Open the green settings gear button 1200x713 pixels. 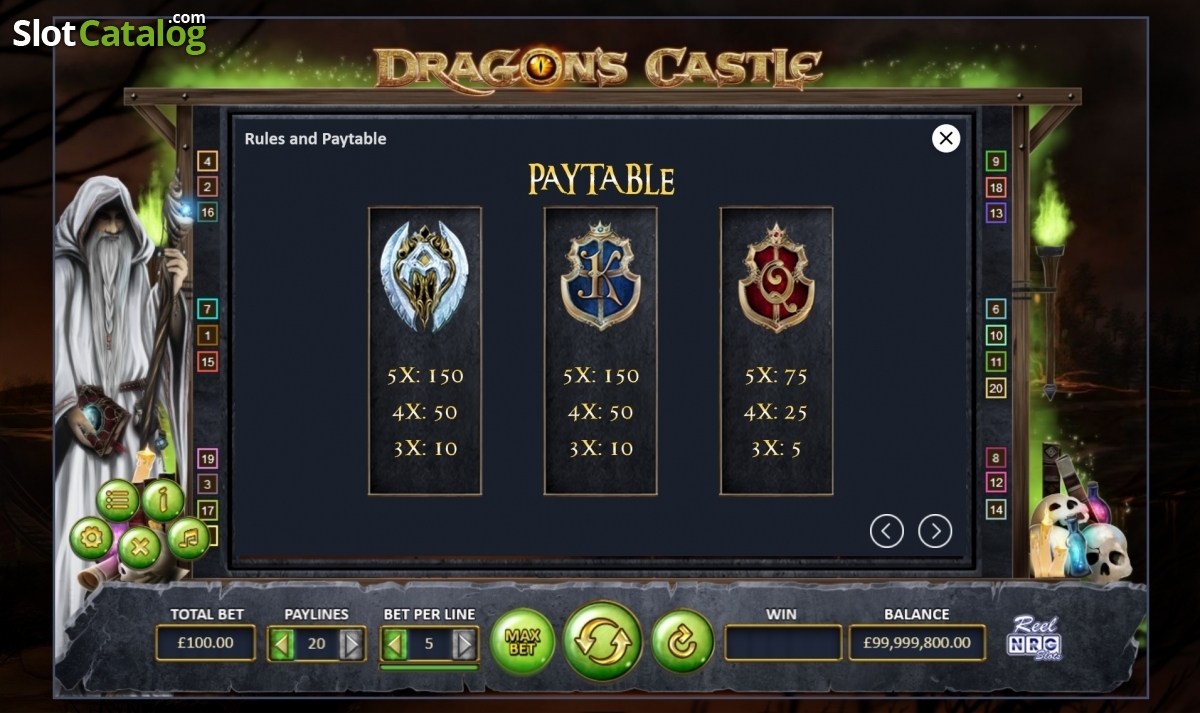coord(91,539)
